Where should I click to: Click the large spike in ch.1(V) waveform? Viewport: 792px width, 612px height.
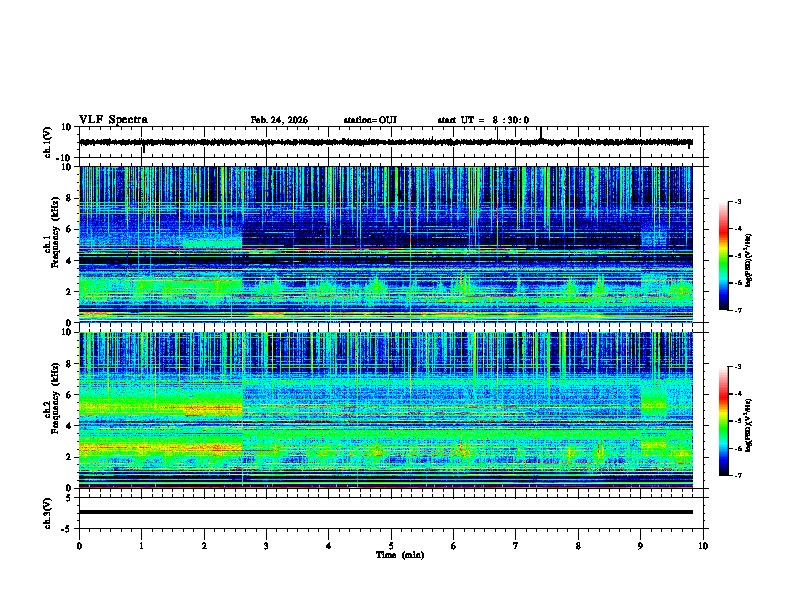[541, 133]
